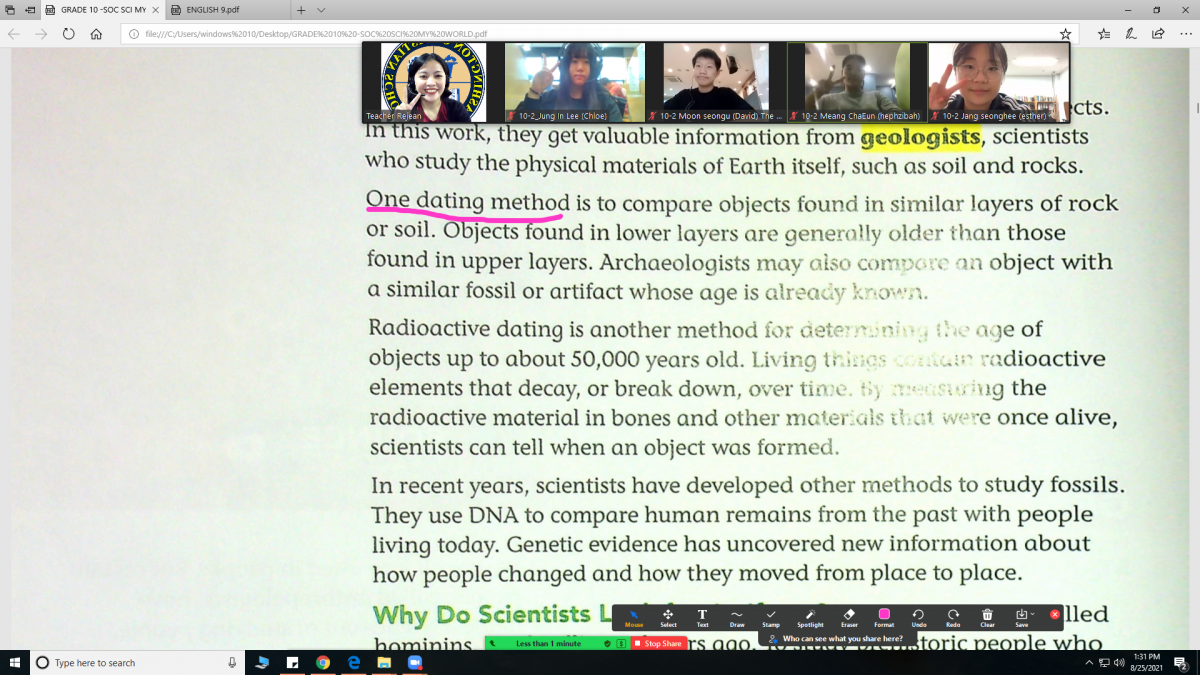Click the underlined text 'One dating method'
Image resolution: width=1200 pixels, height=675 pixels.
pos(468,202)
